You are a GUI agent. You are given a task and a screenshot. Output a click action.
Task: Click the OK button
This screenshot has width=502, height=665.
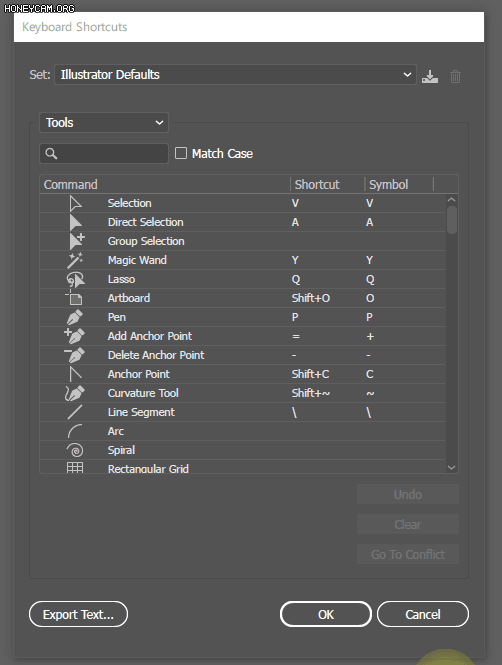tap(326, 614)
